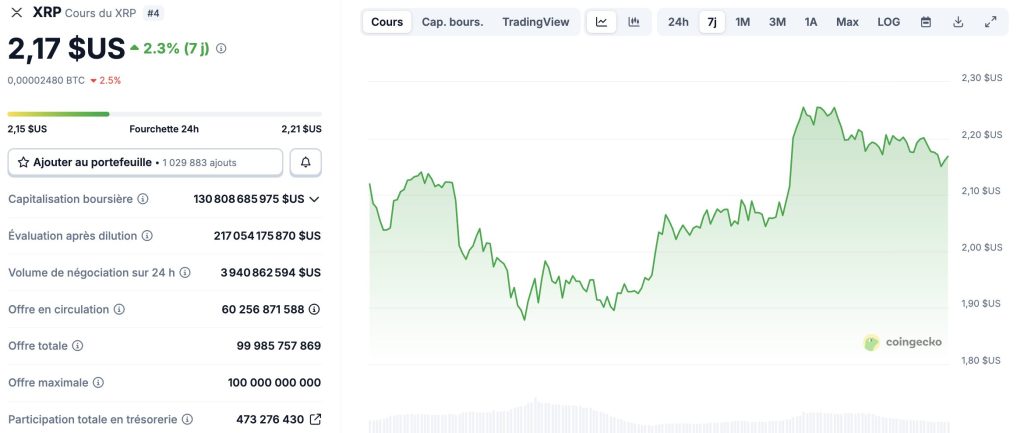Open the TradingView tab
The width and height of the screenshot is (1024, 433).
coord(535,22)
